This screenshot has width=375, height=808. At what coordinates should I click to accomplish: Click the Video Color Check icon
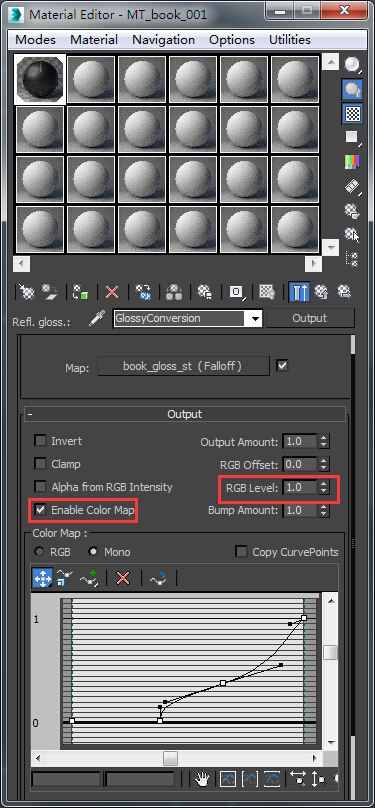coord(352,162)
